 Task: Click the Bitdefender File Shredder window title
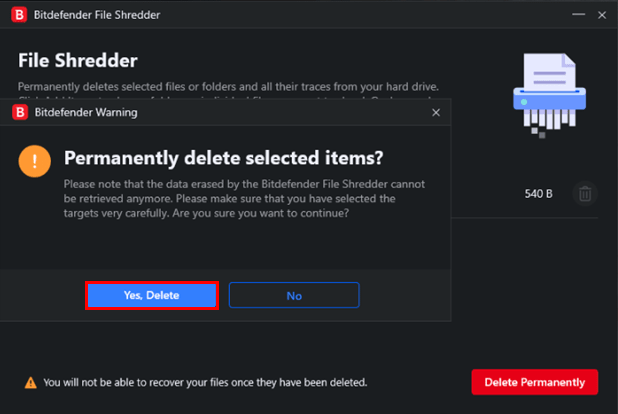97,15
